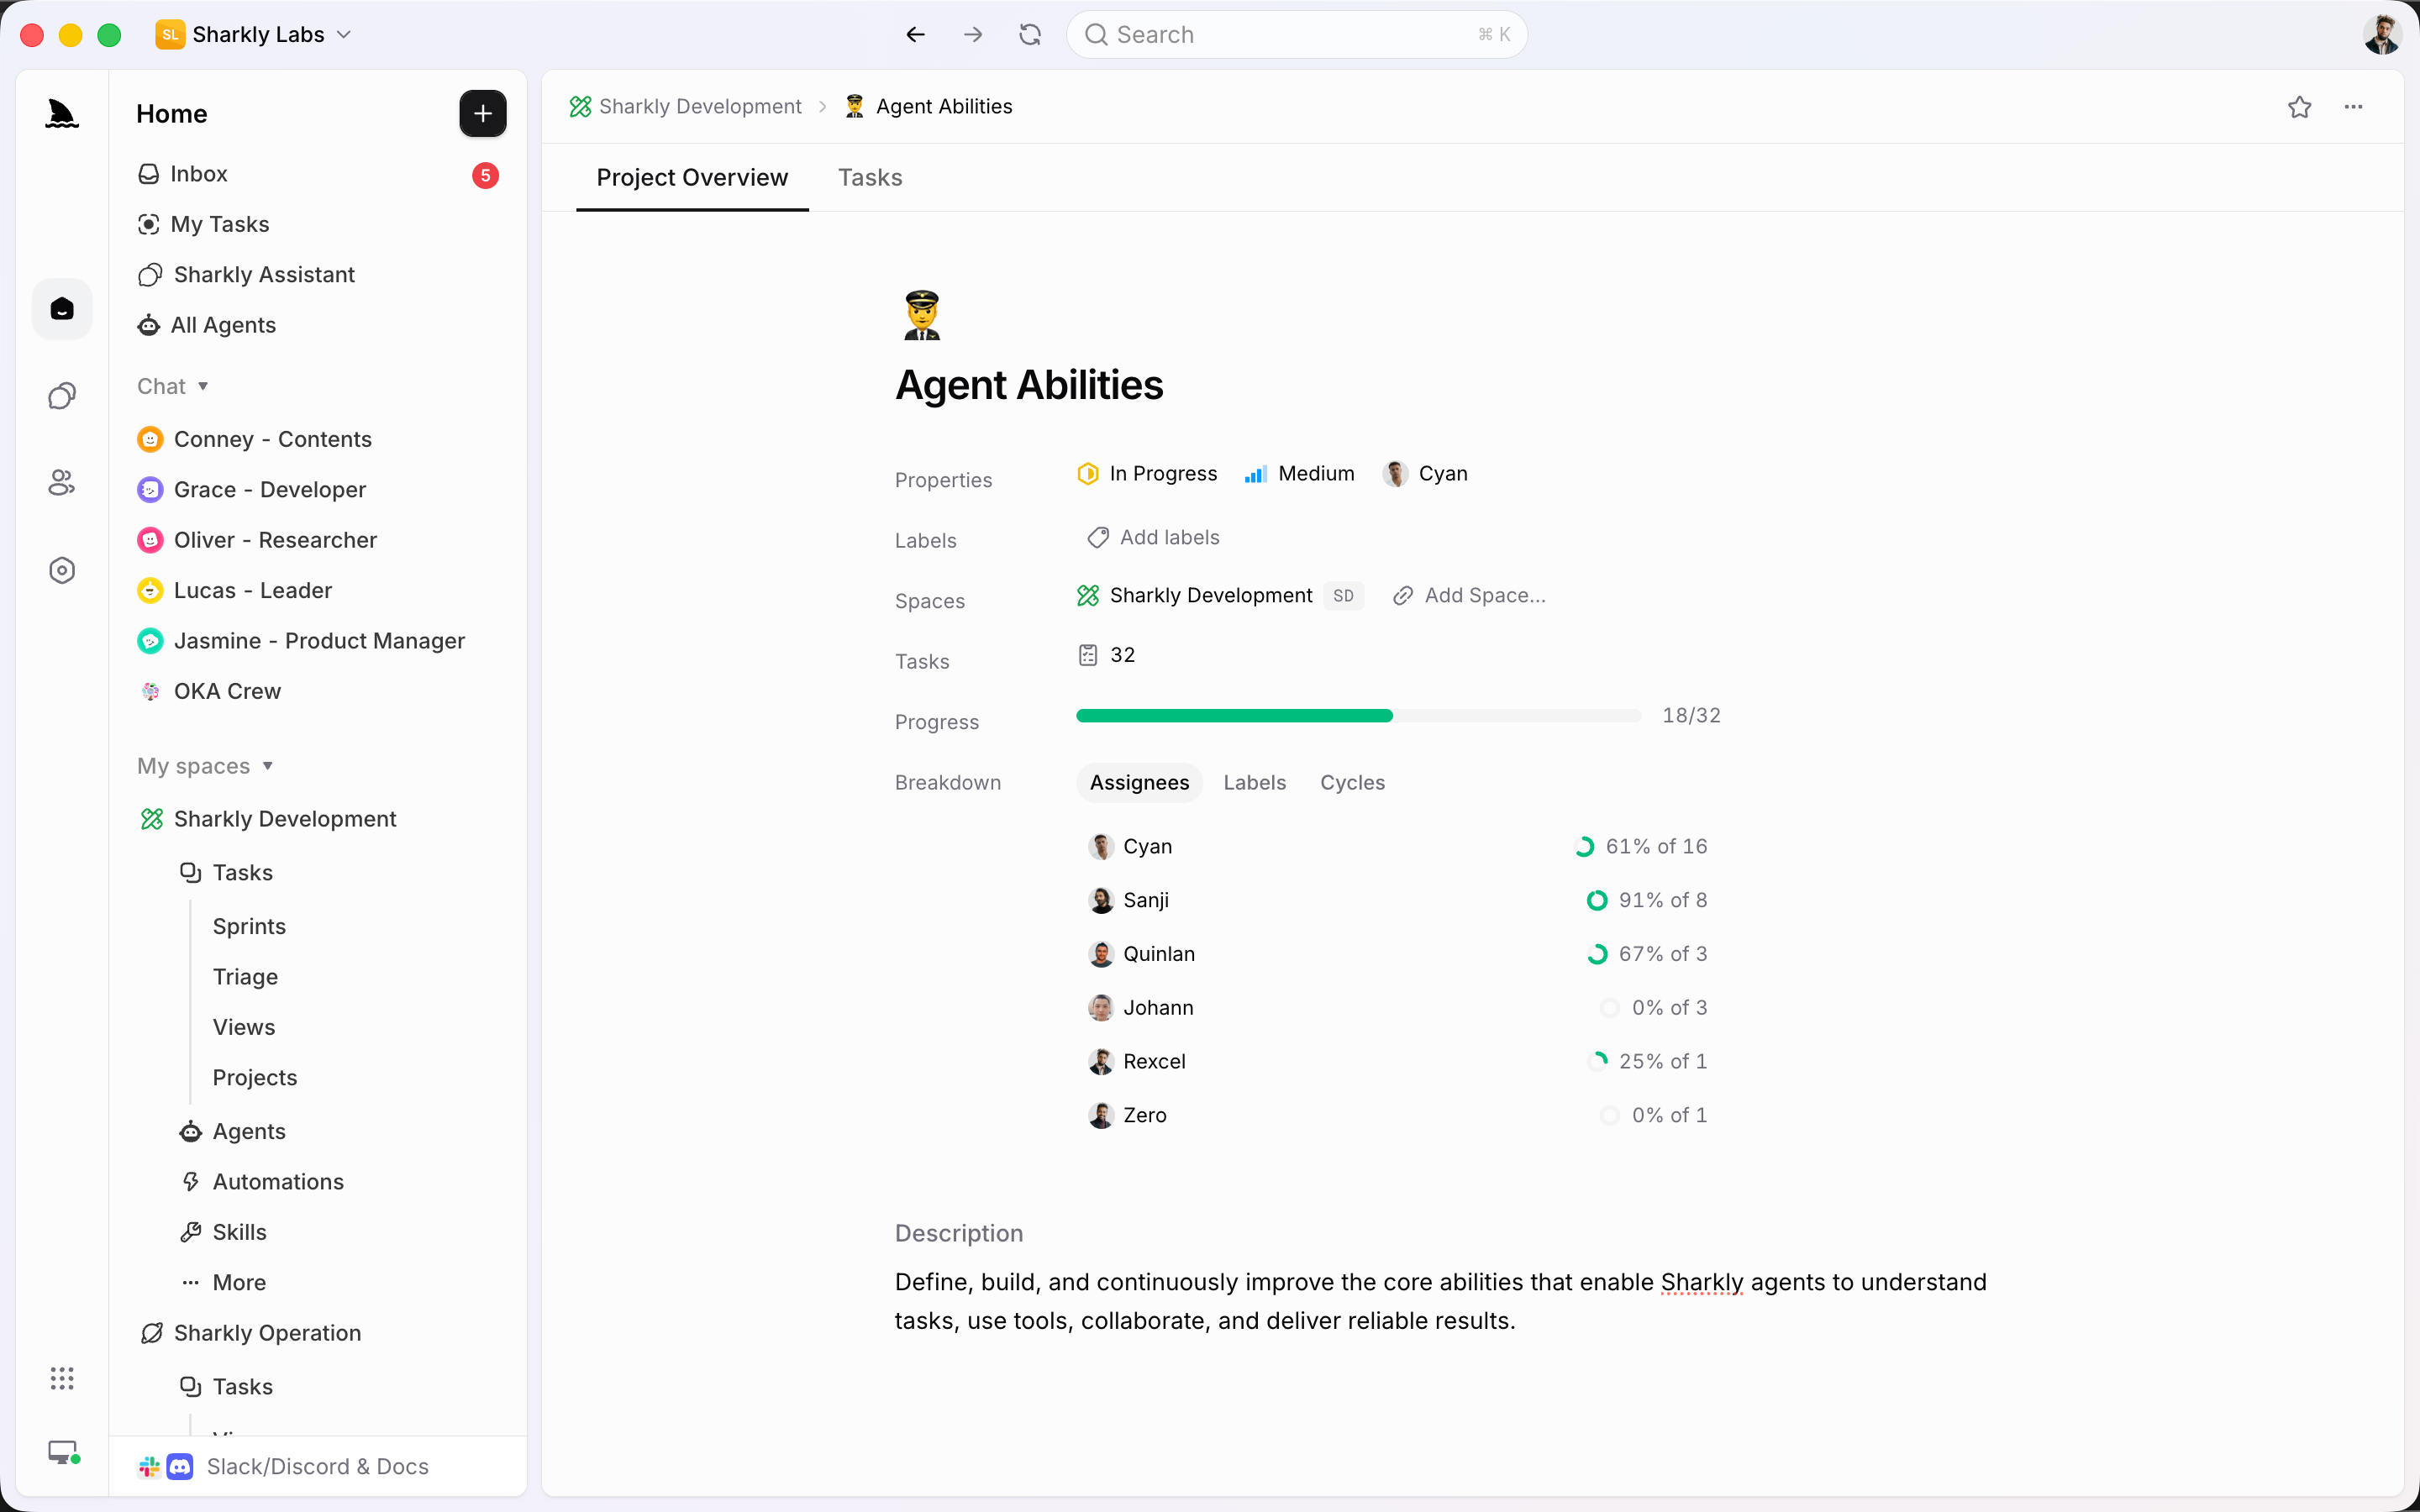This screenshot has height=1512, width=2420.
Task: Click the Sharkly shark logo icon
Action: [x=62, y=113]
